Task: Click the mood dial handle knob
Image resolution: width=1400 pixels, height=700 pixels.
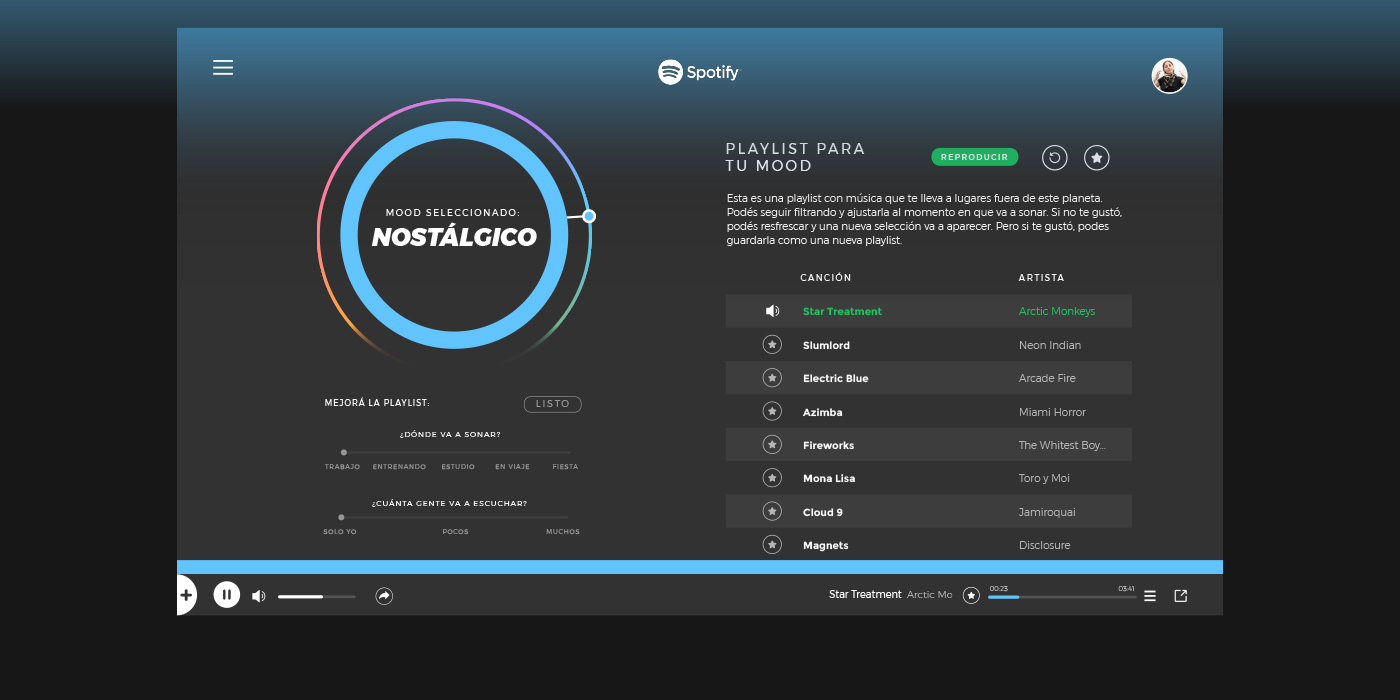Action: pyautogui.click(x=589, y=216)
